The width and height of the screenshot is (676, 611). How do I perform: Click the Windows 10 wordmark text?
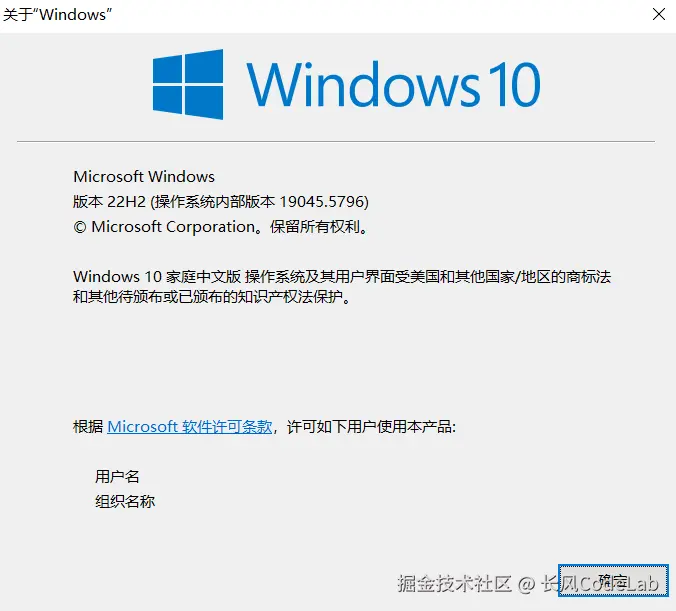393,84
